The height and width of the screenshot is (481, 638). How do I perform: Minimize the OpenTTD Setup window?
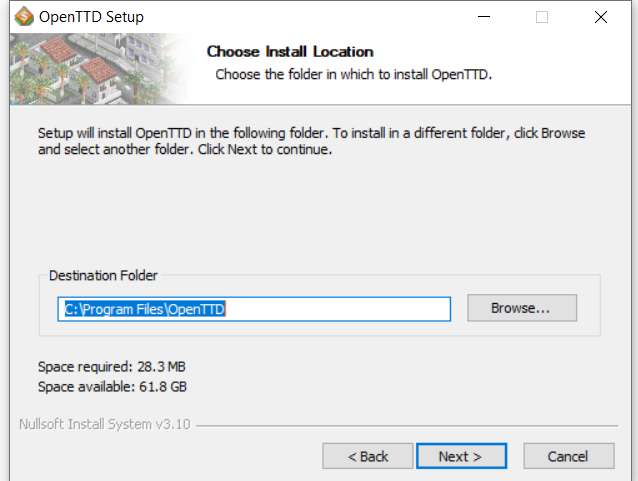pos(484,17)
